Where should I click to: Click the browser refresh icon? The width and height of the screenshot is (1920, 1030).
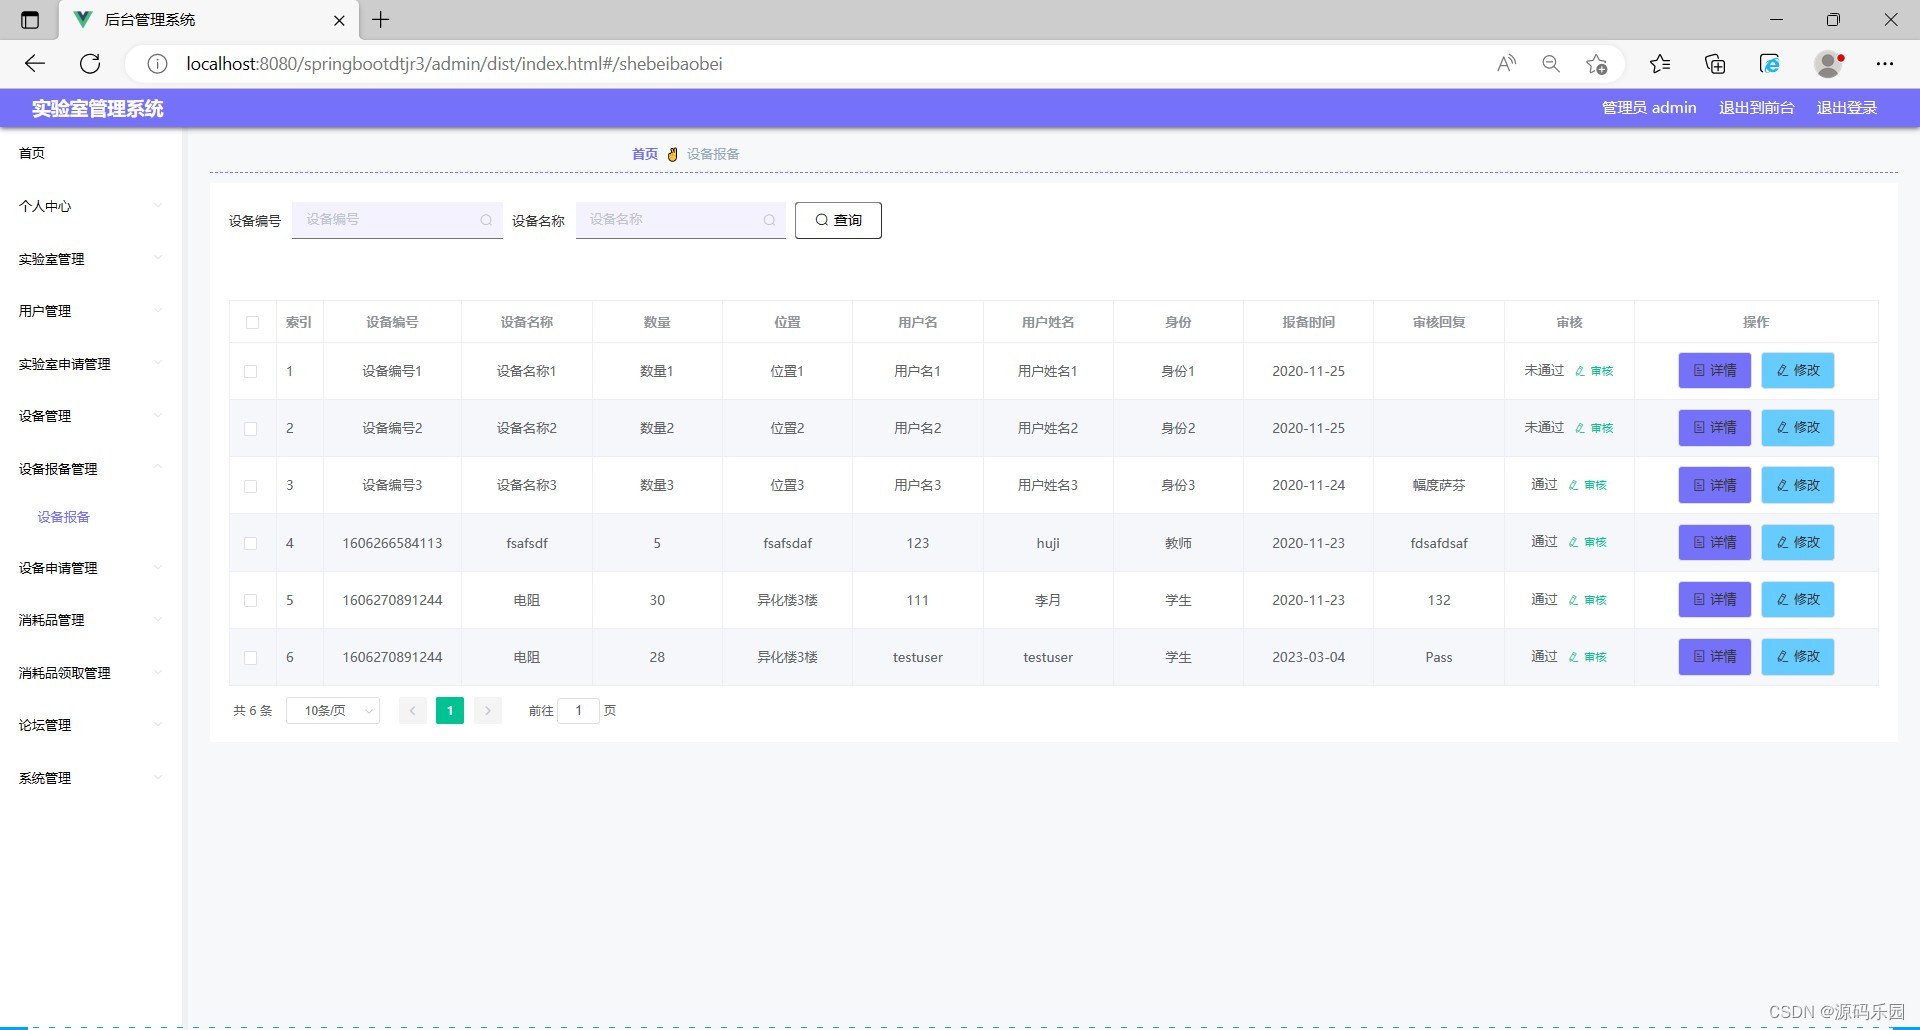pyautogui.click(x=90, y=63)
